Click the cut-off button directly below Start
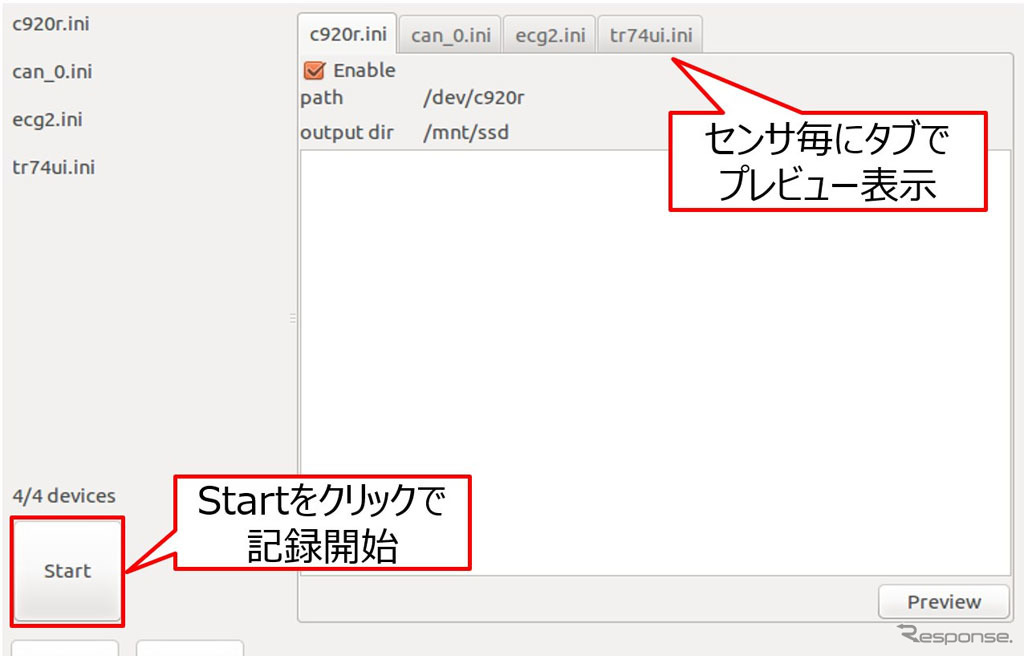Screen dimensions: 1024x656 coord(65,648)
